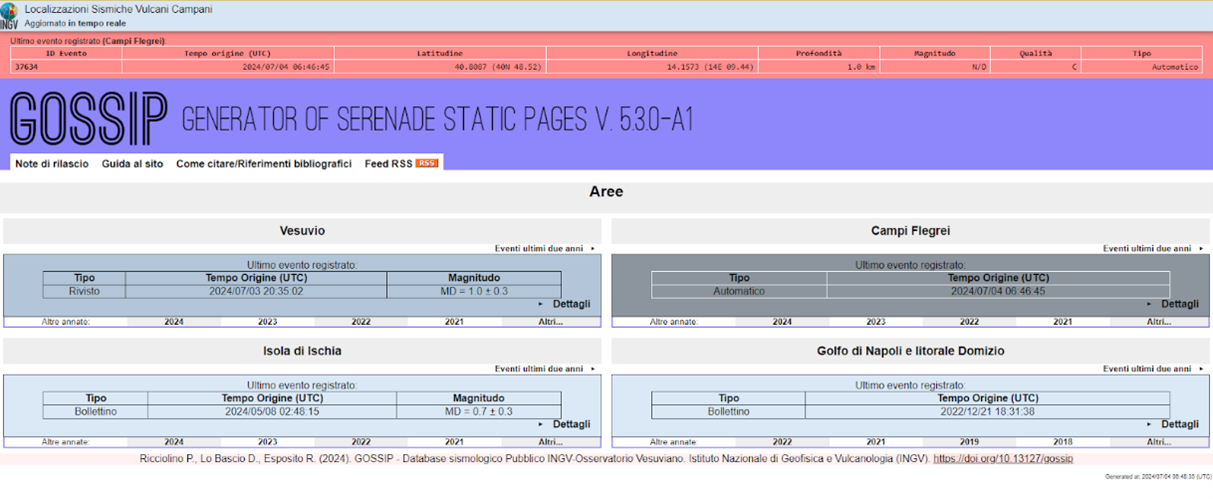The image size is (1213, 499).
Task: Click longitude value 14.1573 in the banner
Action: [x=709, y=67]
